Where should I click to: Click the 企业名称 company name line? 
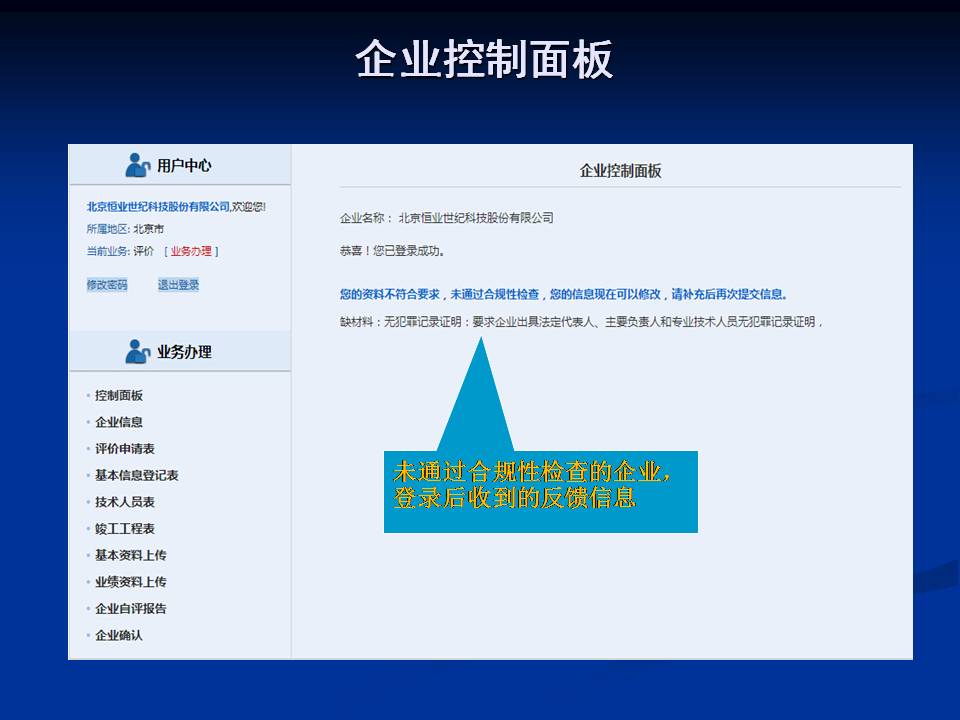point(446,218)
